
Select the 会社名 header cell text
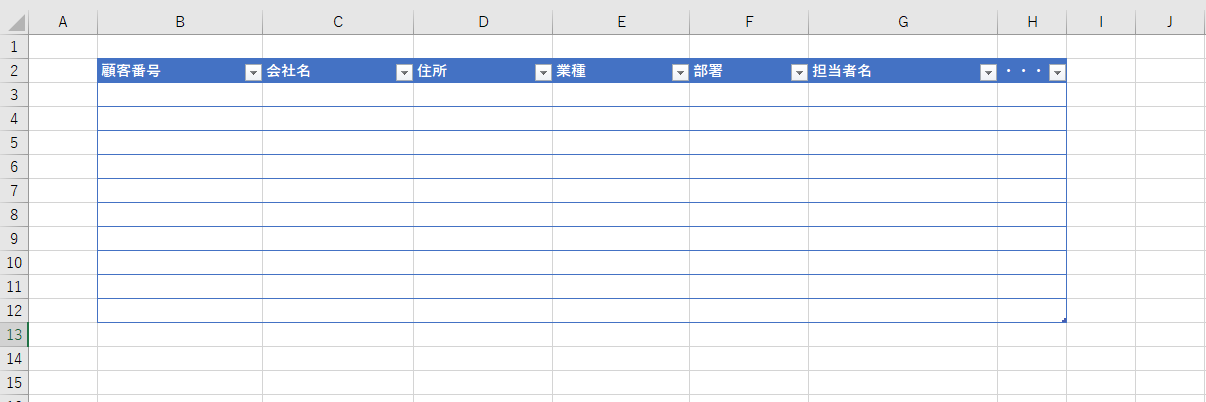coord(288,71)
